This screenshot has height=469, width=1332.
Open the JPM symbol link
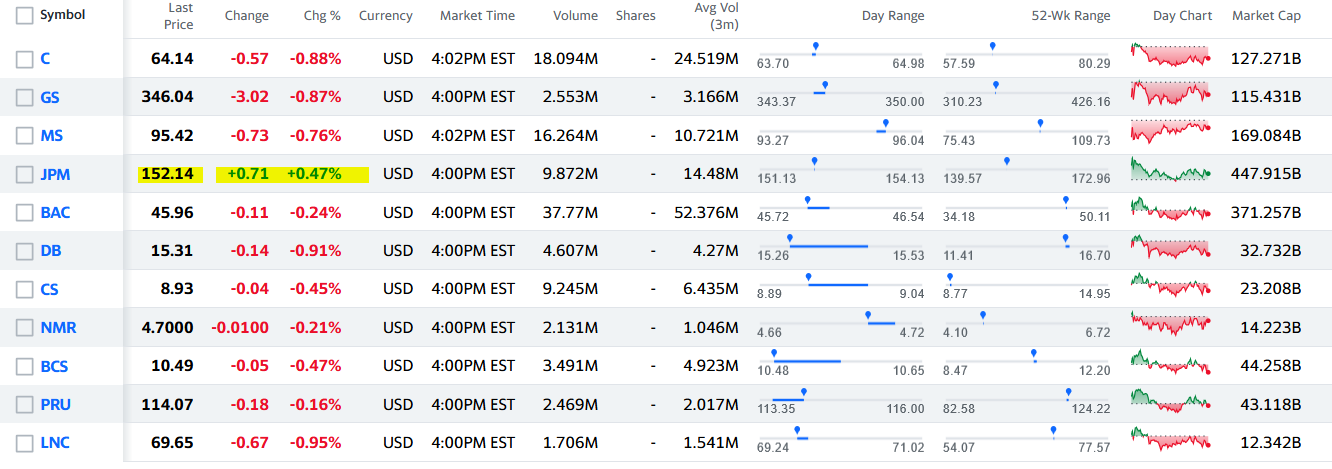(55, 175)
